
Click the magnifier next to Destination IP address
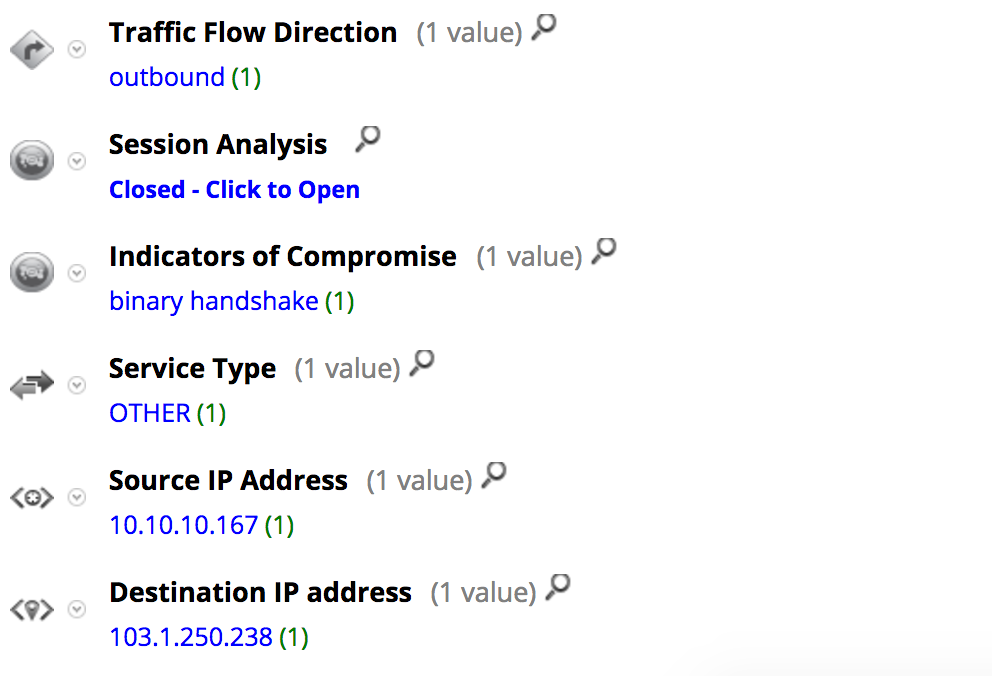(x=558, y=588)
